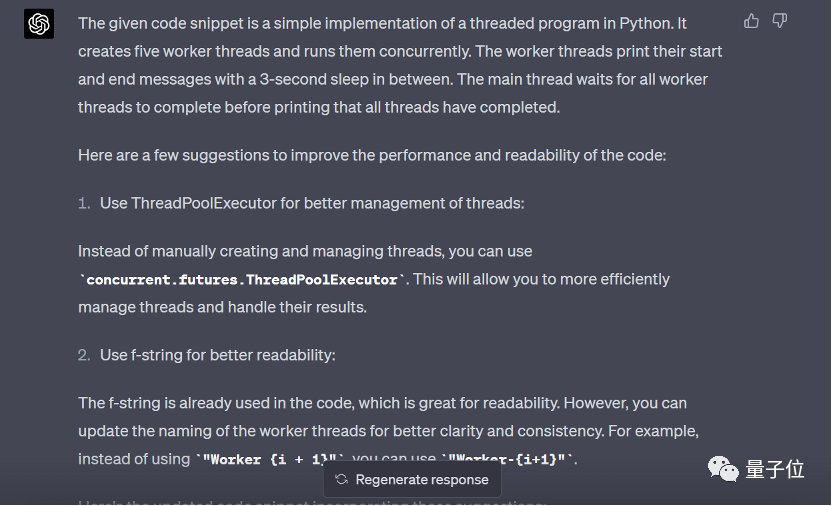Click the circular arrows regenerate icon
This screenshot has width=832, height=506.
pos(341,479)
